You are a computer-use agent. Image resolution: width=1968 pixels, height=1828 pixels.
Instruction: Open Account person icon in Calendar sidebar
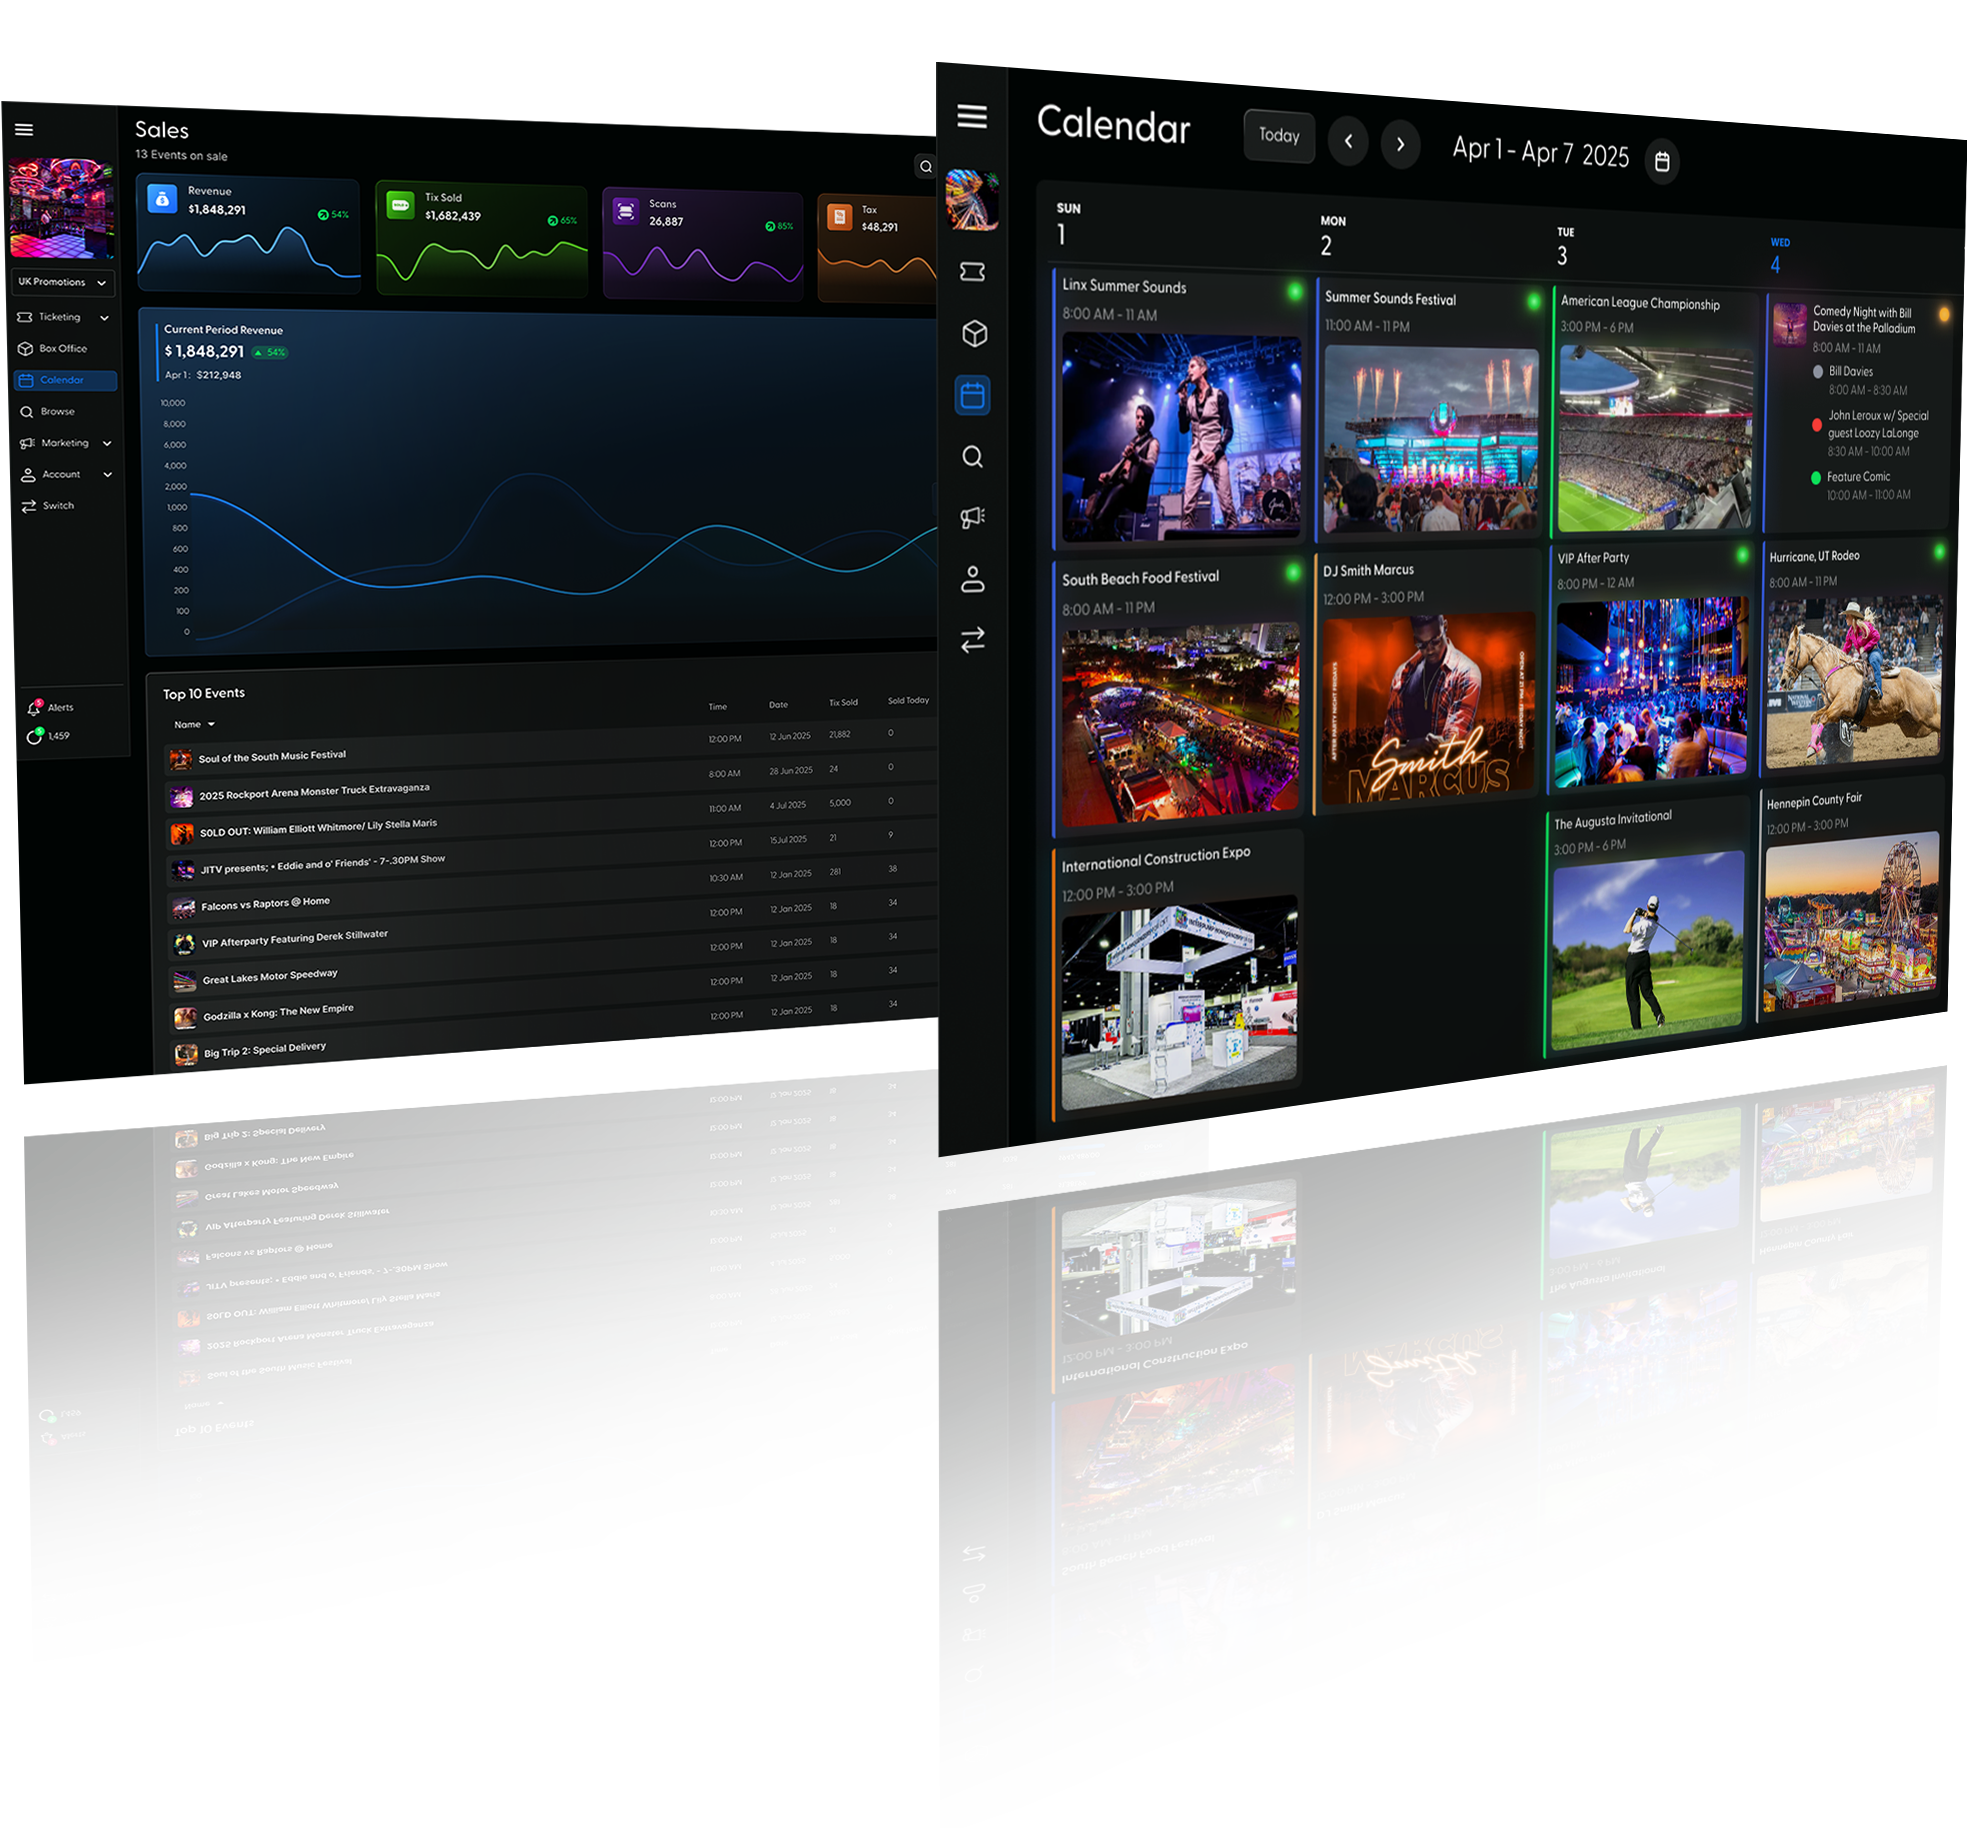[x=973, y=579]
